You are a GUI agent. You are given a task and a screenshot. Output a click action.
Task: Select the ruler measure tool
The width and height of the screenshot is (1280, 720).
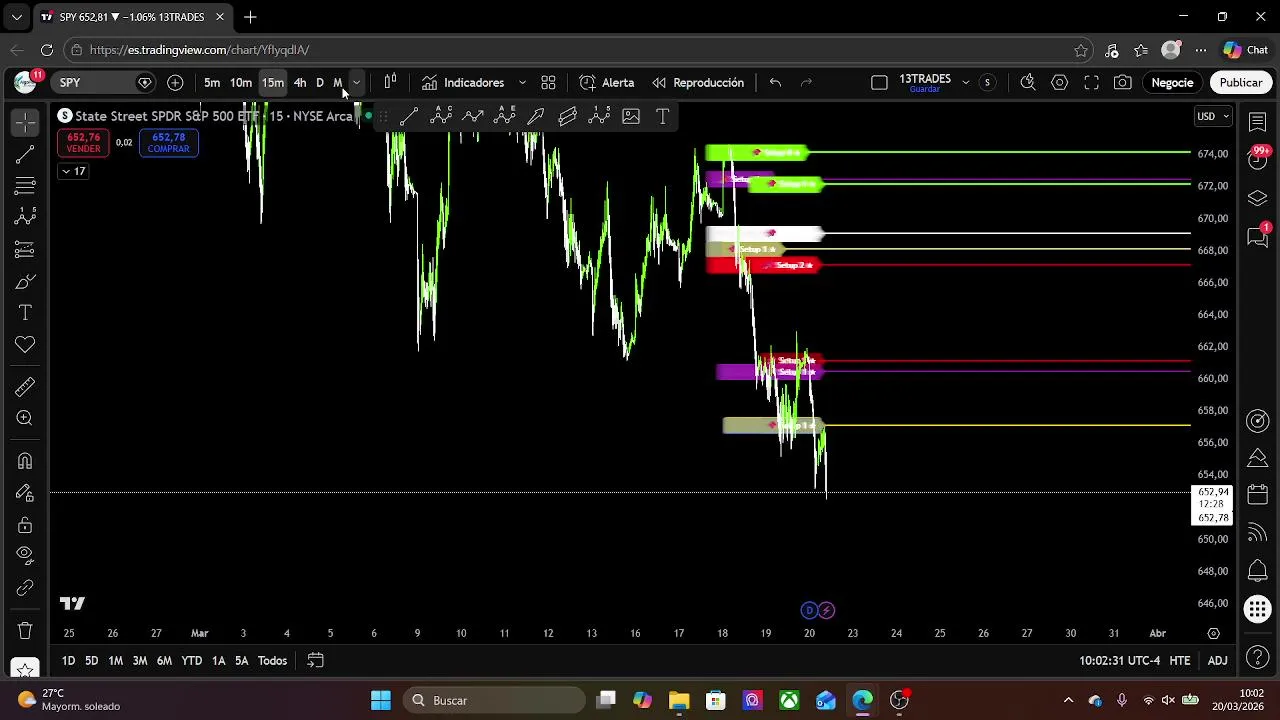[x=25, y=386]
